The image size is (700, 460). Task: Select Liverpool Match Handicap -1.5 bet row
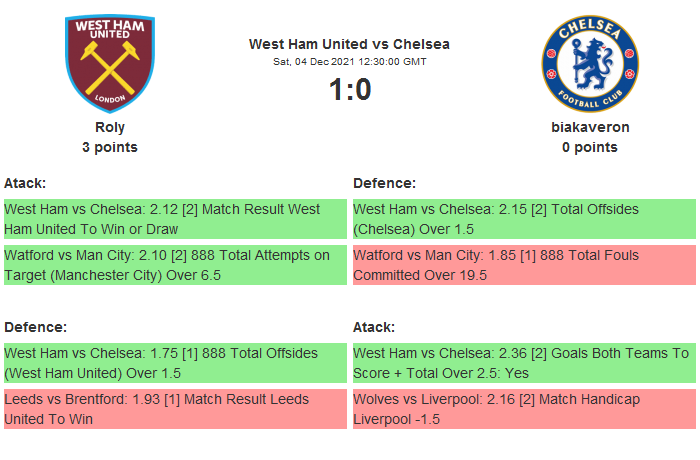[524, 409]
